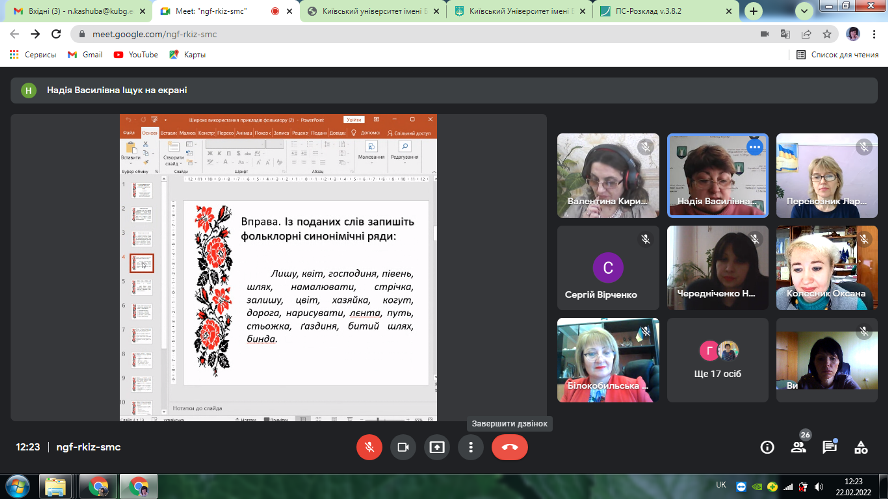Image resolution: width=888 pixels, height=499 pixels.
Task: Reload the Meet page
Action: point(56,33)
